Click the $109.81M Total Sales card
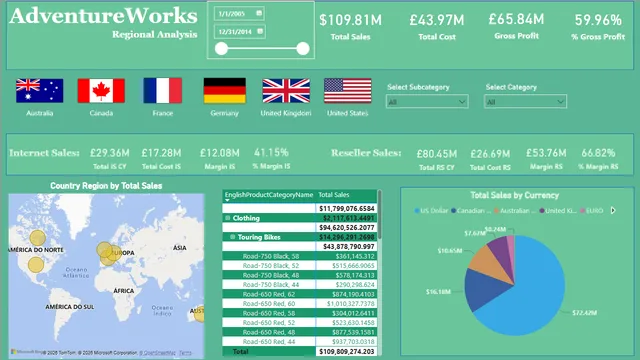This screenshot has height=360, width=640. pos(351,27)
